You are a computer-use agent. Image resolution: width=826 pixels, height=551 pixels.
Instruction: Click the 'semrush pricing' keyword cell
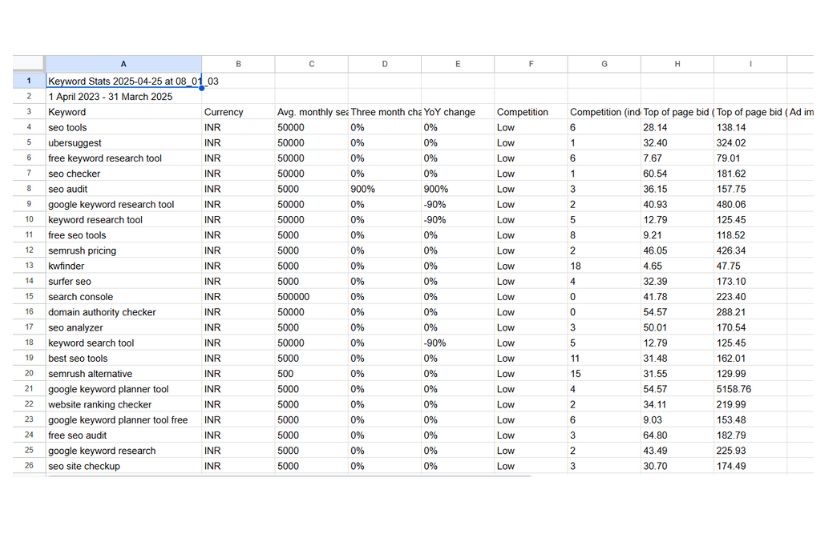click(x=123, y=250)
